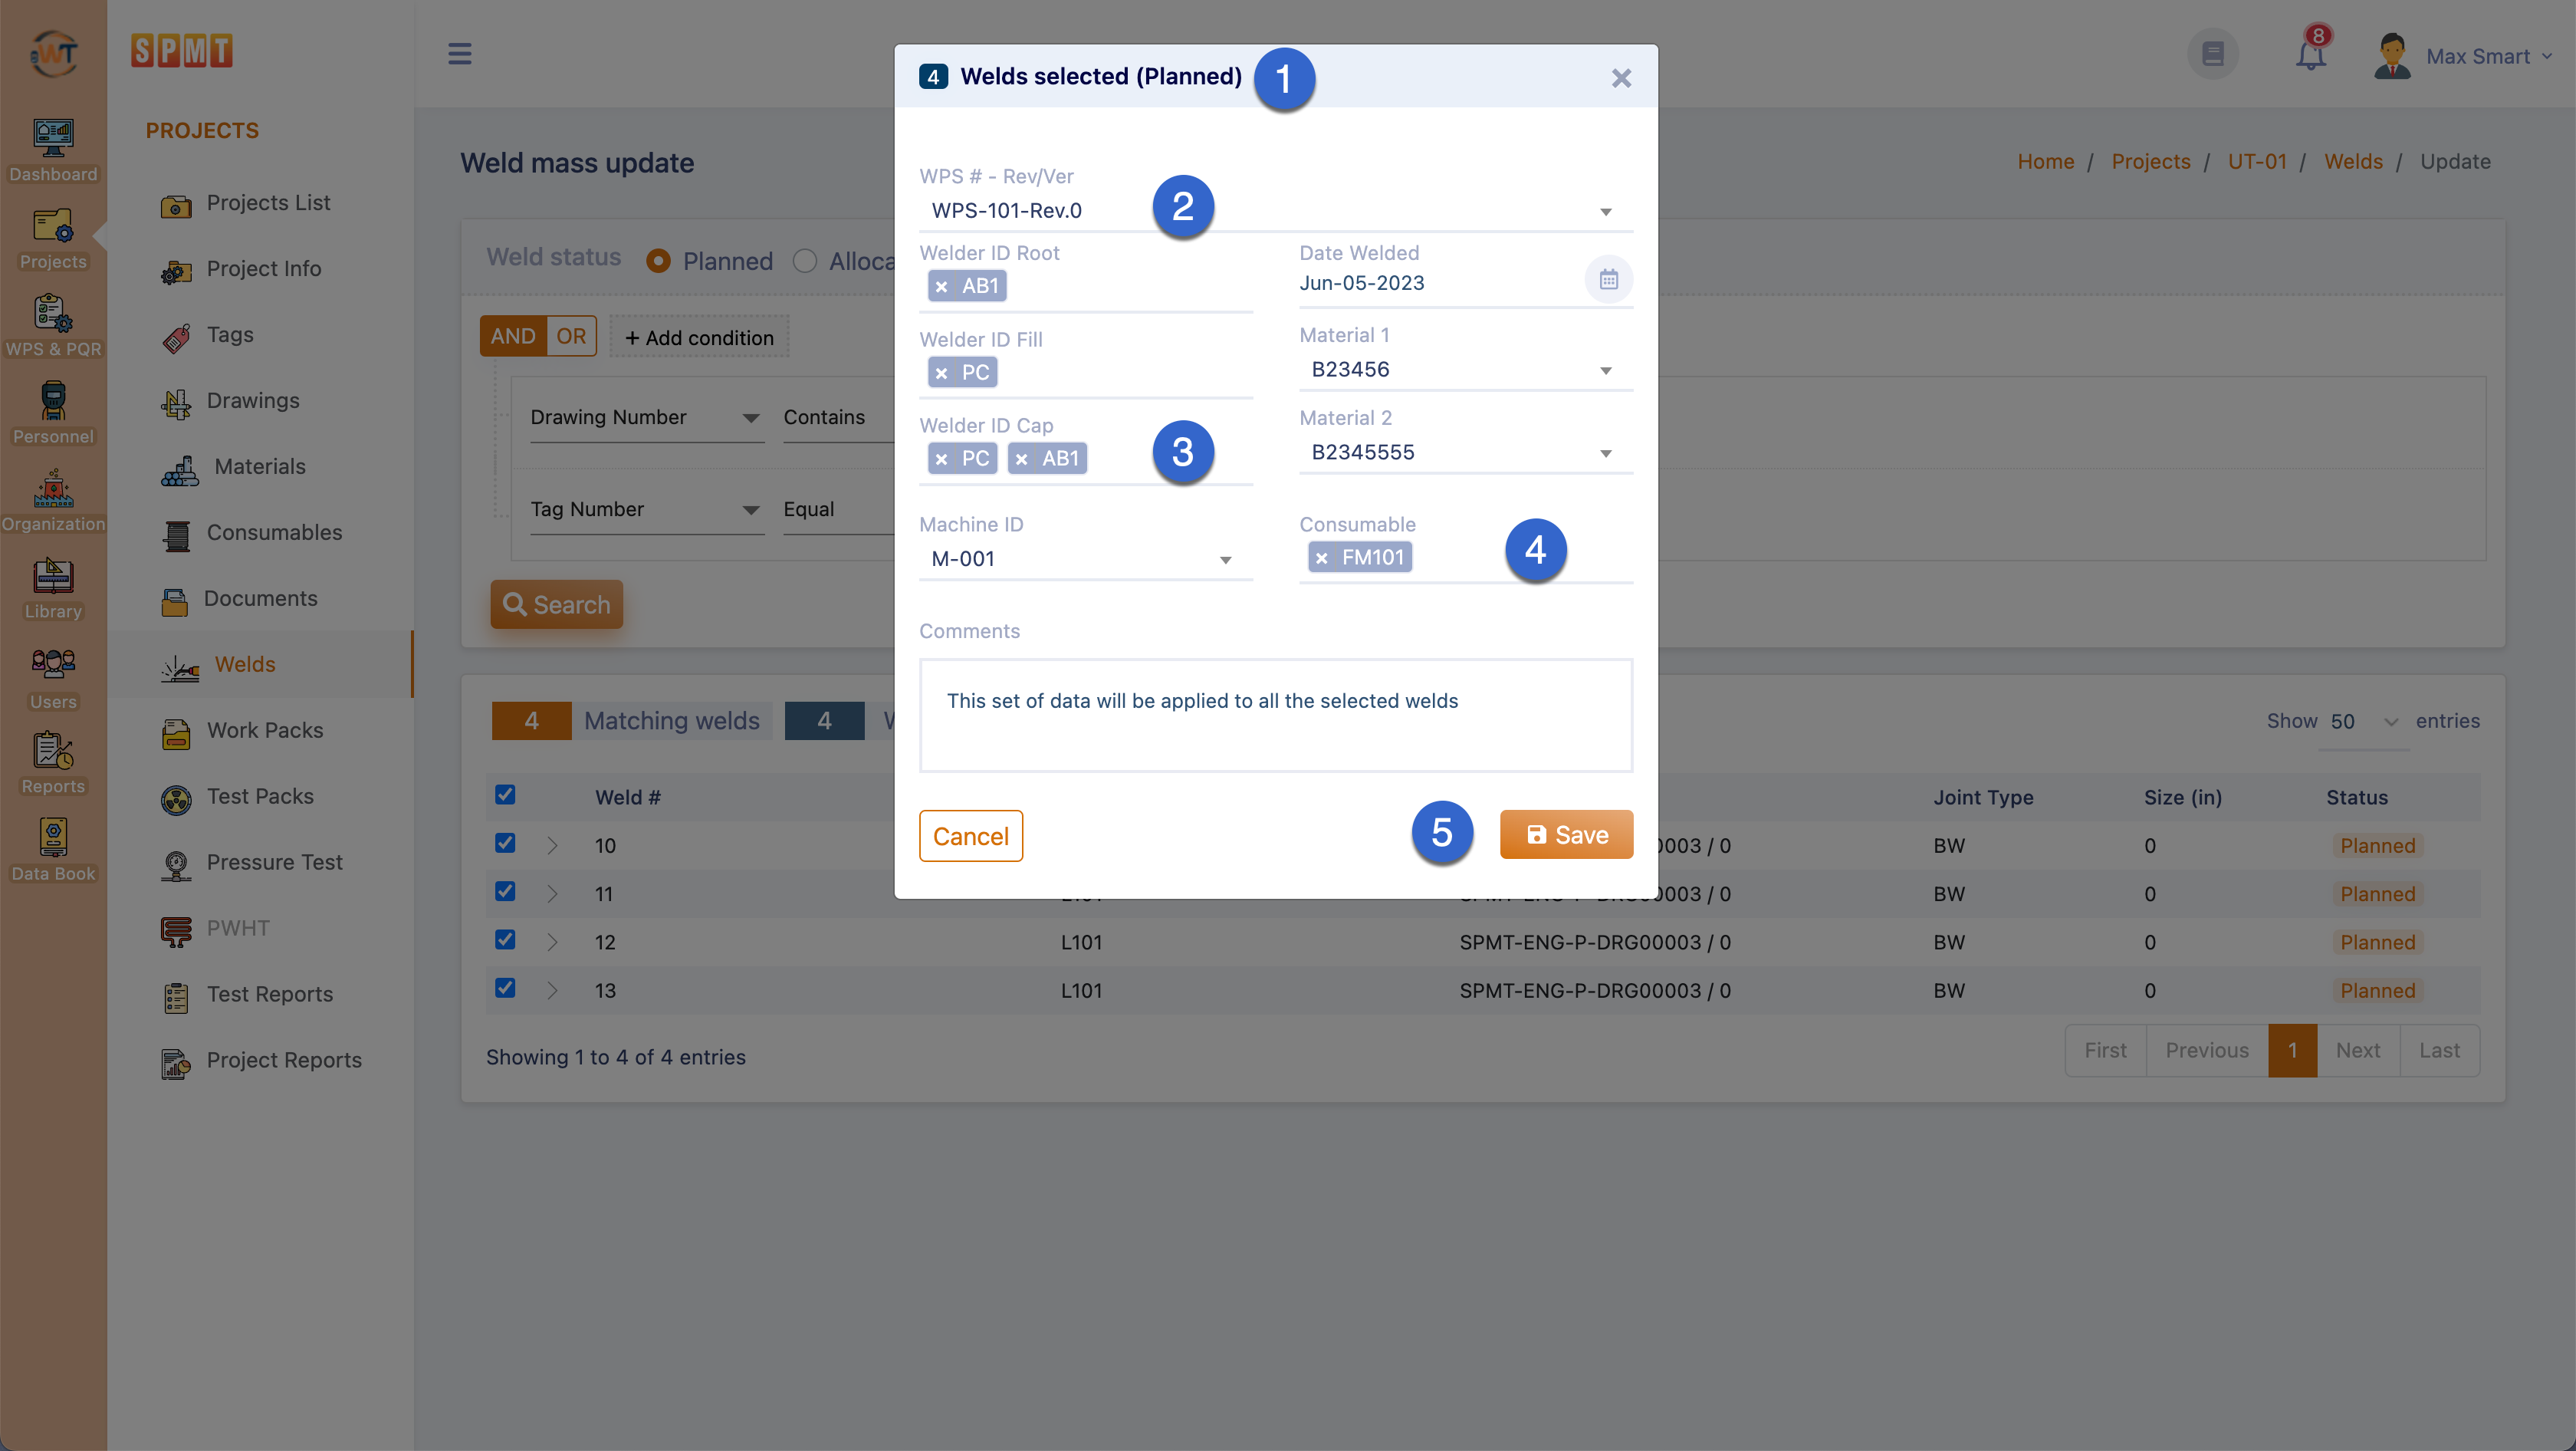Viewport: 2576px width, 1451px height.
Task: Uncheck the checkbox for weld 10
Action: point(505,843)
